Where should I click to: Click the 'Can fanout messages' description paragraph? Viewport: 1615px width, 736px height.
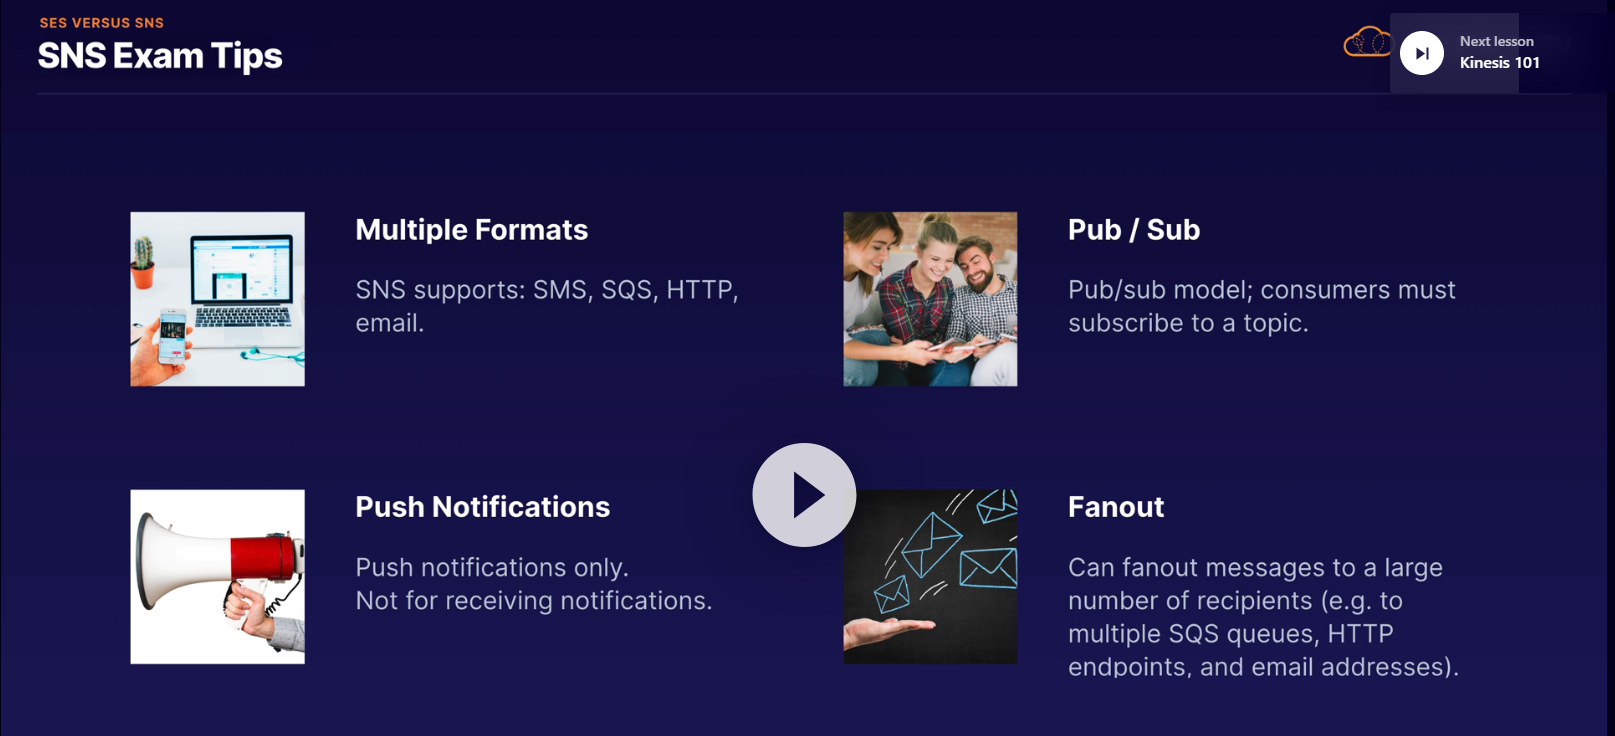point(1263,617)
